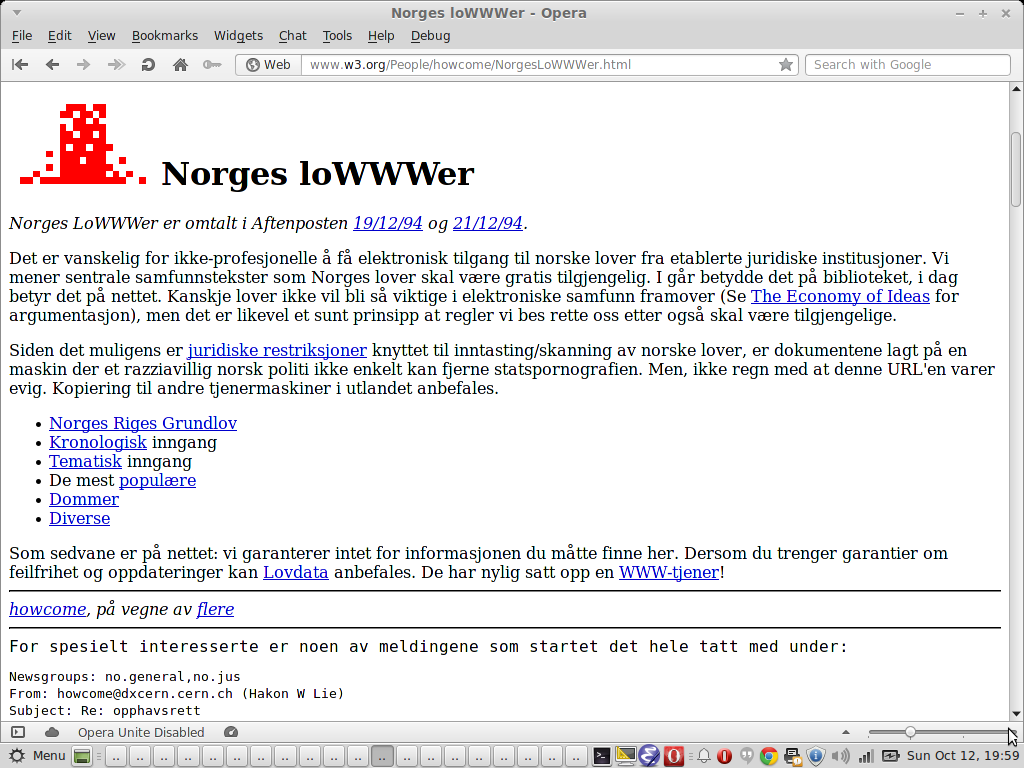1024x768 pixels.
Task: Follow the WWW-tjener link
Action: [x=669, y=573]
